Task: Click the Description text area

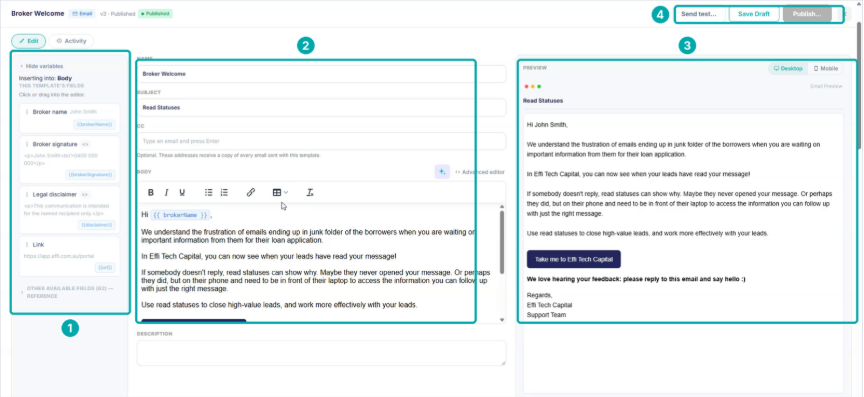Action: tap(321, 353)
